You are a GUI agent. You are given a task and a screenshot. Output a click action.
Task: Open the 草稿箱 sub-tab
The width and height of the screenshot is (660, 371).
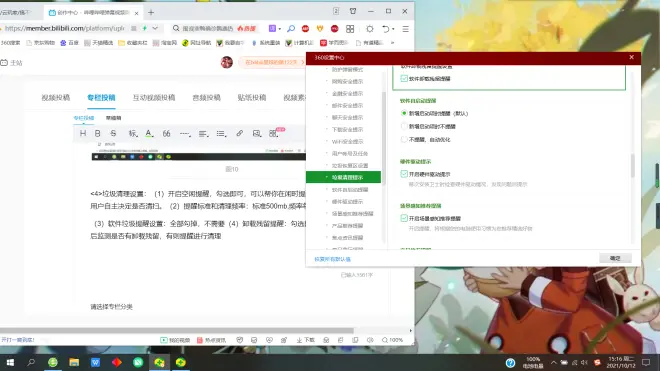coord(114,118)
